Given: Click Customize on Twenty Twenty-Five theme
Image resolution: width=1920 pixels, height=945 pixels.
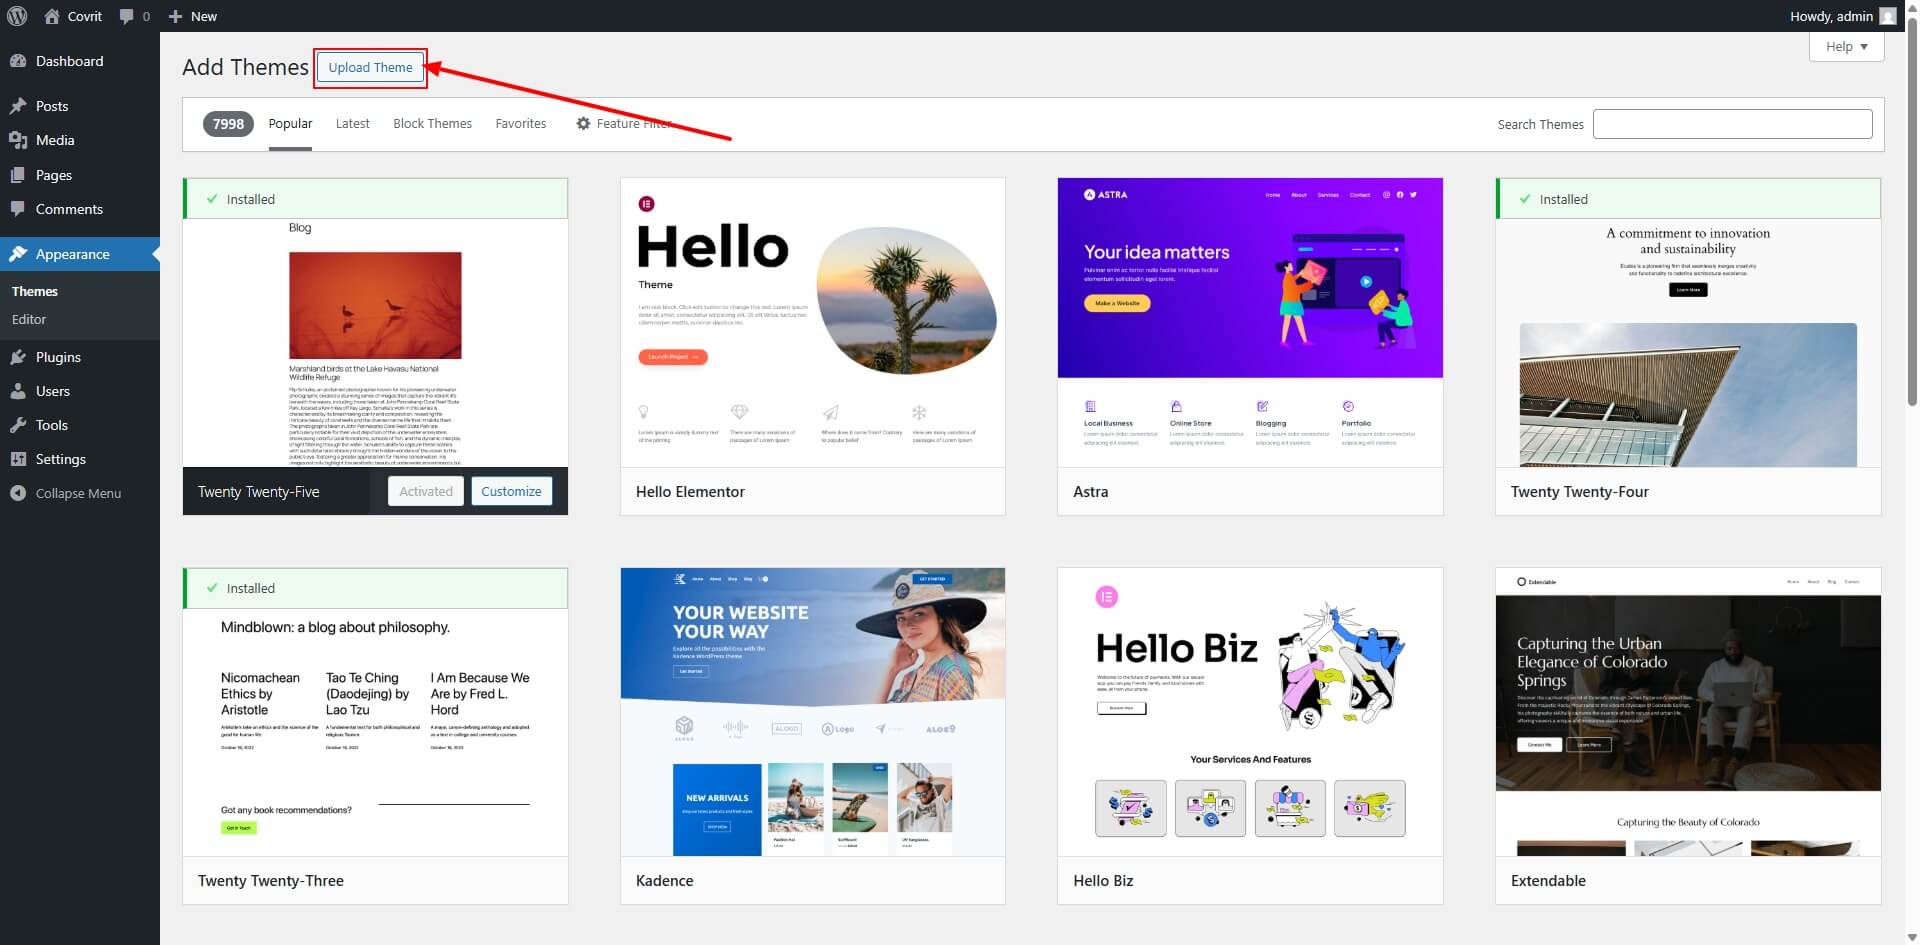Looking at the screenshot, I should (511, 491).
